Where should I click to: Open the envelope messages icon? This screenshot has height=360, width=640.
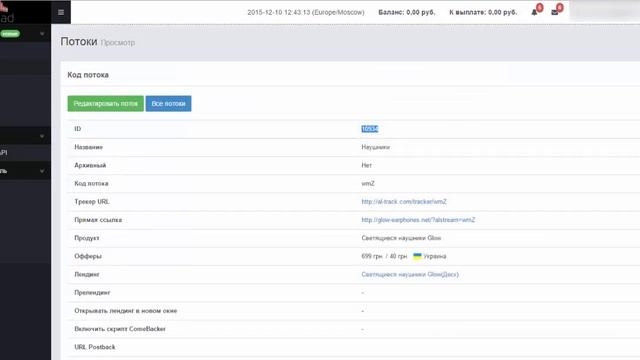pyautogui.click(x=554, y=13)
